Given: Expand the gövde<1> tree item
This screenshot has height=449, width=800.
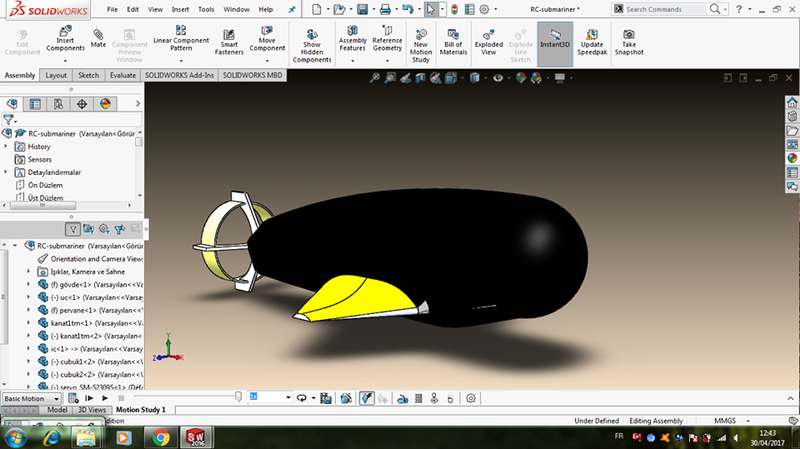Looking at the screenshot, I should pyautogui.click(x=28, y=284).
